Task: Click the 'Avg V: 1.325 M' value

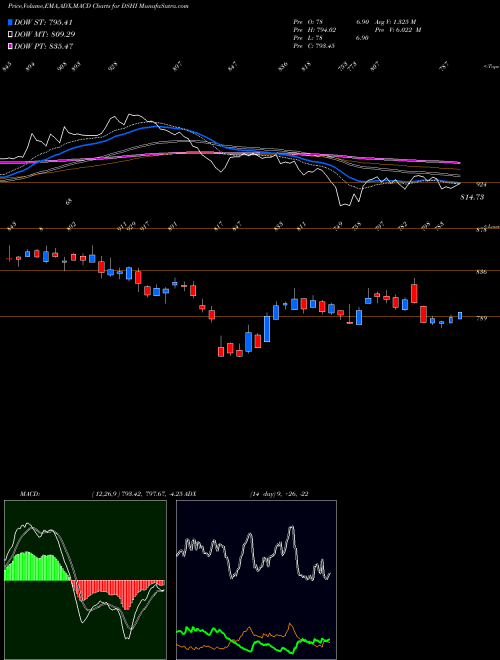Action: coord(396,22)
